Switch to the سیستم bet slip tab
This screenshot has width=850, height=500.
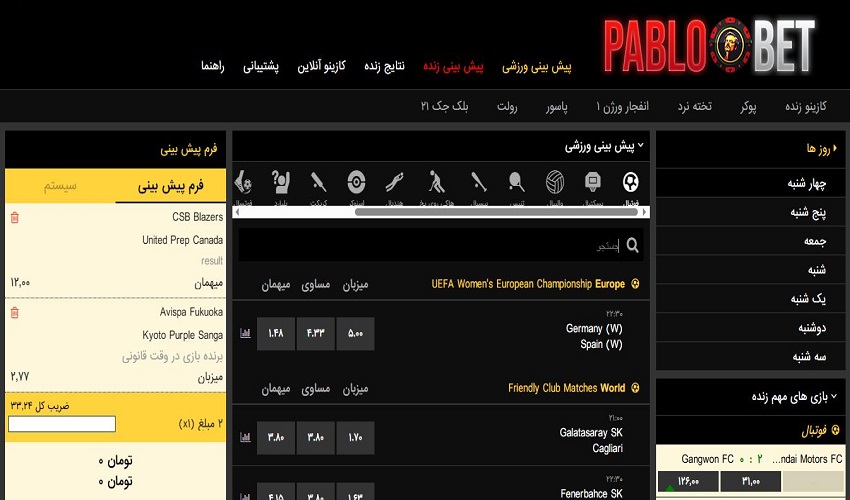59,186
